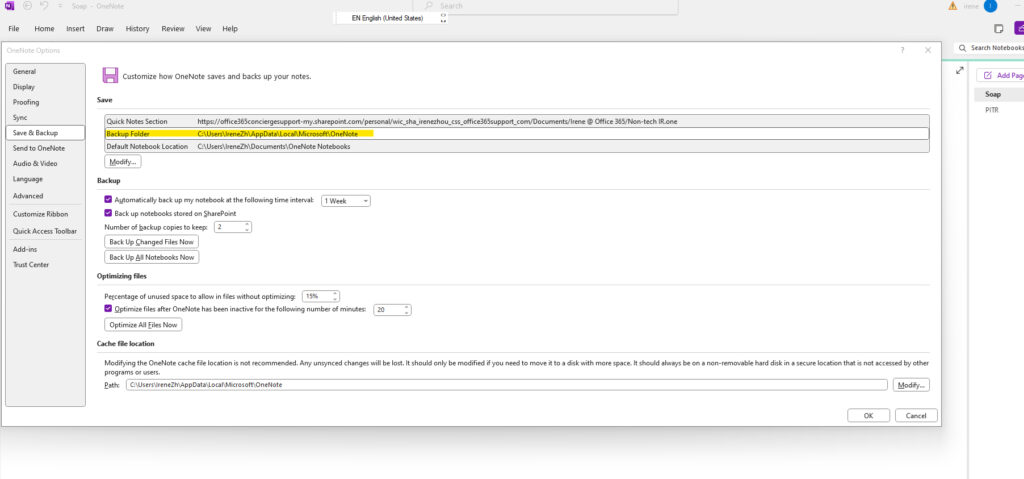This screenshot has width=1024, height=479.
Task: Click OK to confirm options
Action: point(868,416)
